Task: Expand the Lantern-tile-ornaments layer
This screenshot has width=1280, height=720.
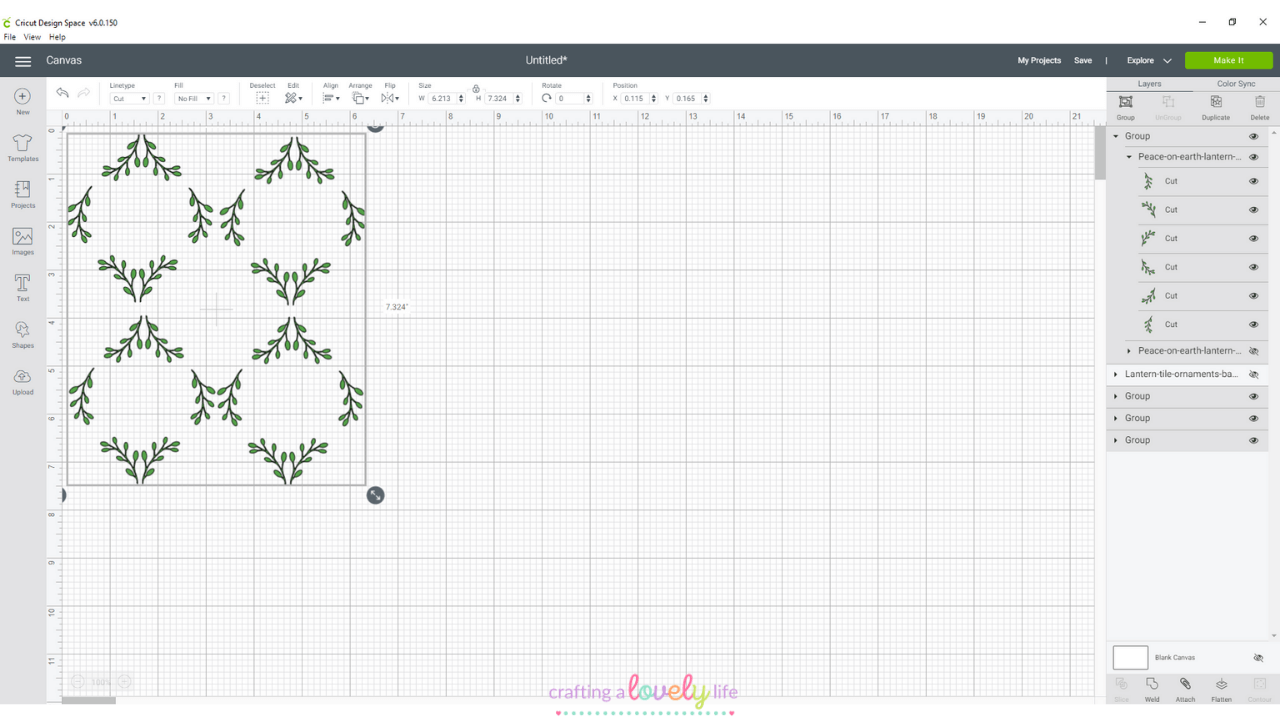Action: [x=1116, y=374]
